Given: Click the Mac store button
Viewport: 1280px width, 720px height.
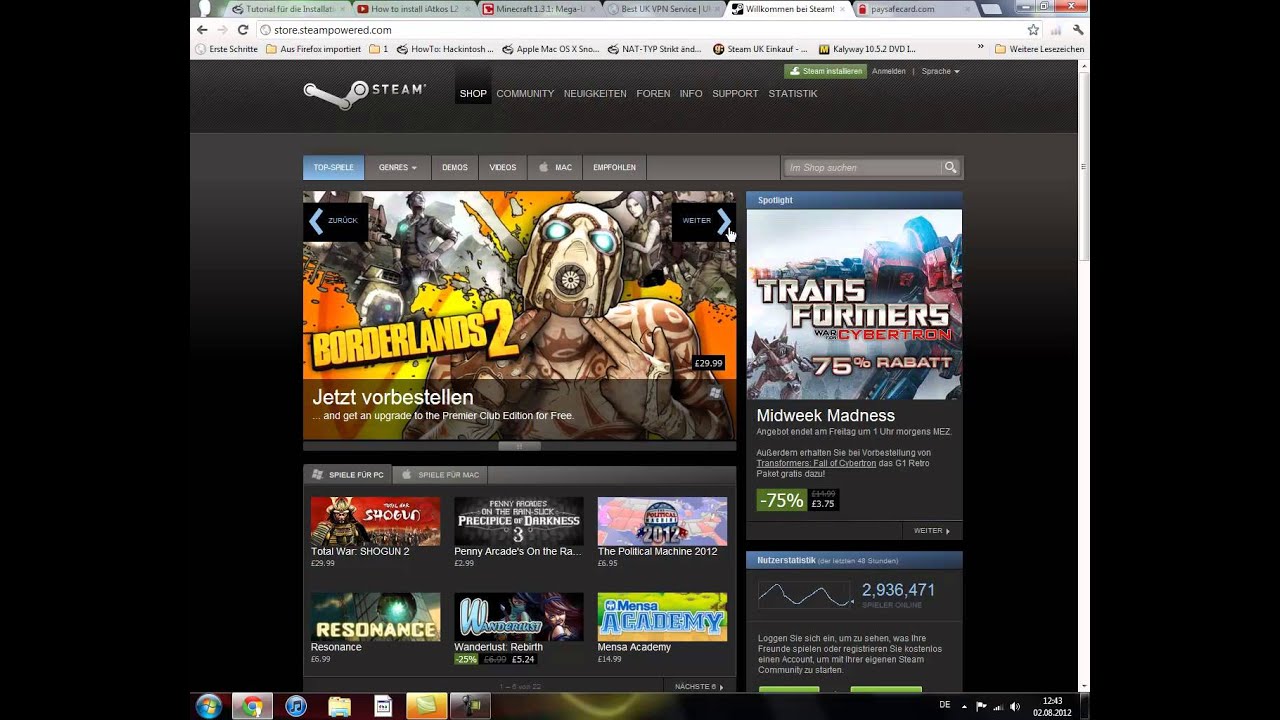Looking at the screenshot, I should (x=556, y=167).
